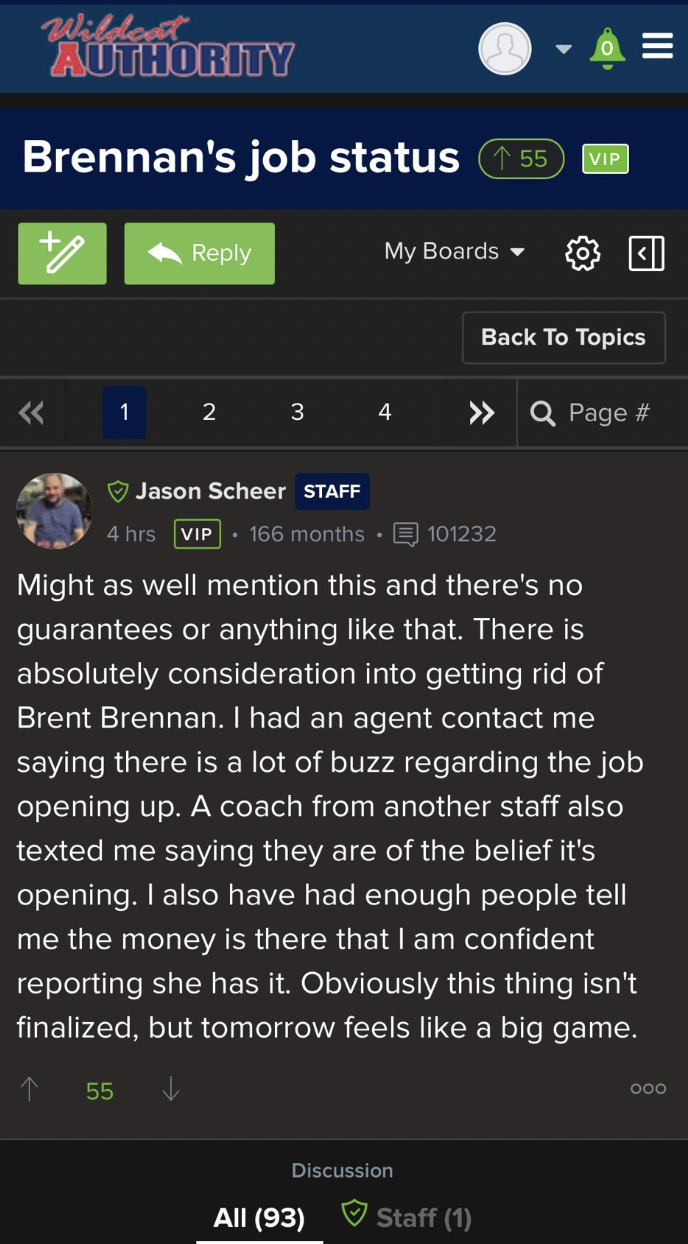Toggle the thread upvote 55 badge
688x1244 pixels.
click(521, 159)
